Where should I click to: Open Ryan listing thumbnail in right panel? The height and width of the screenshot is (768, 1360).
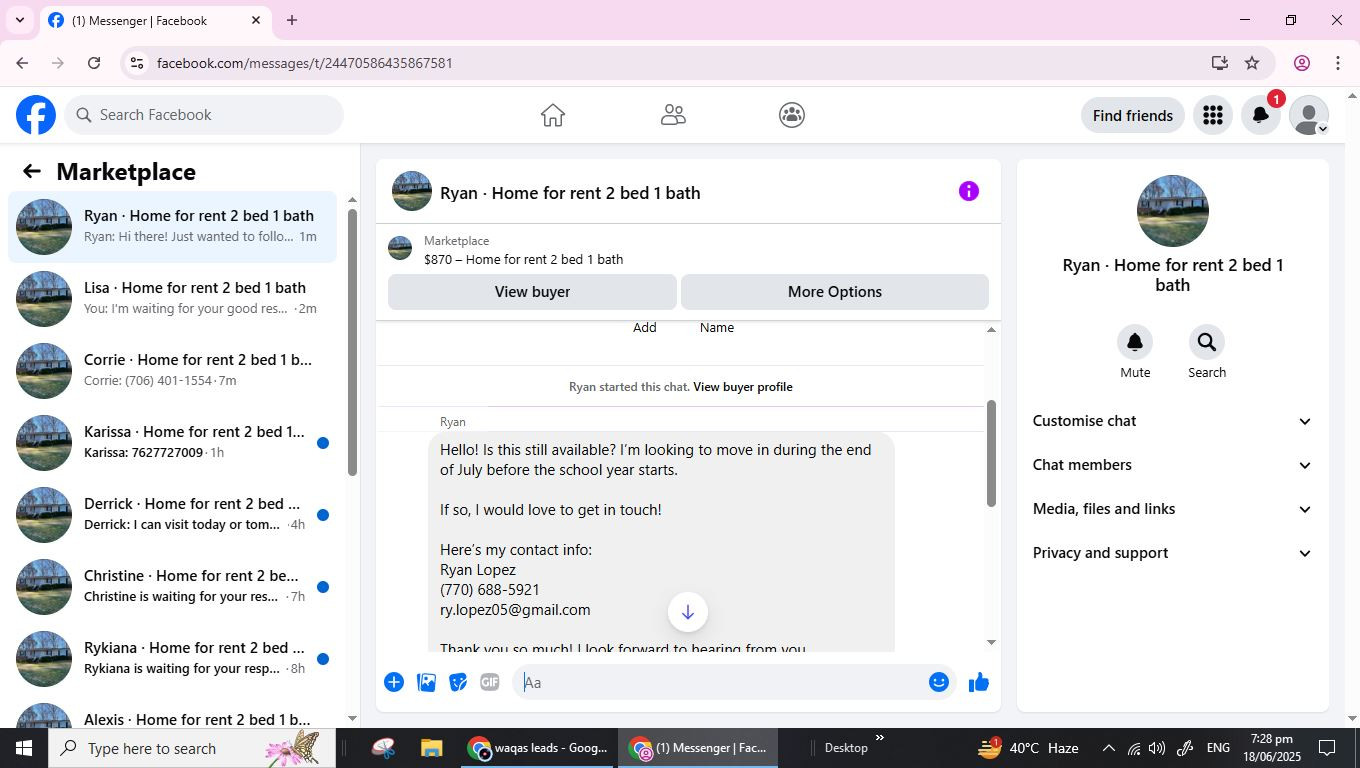[1173, 211]
